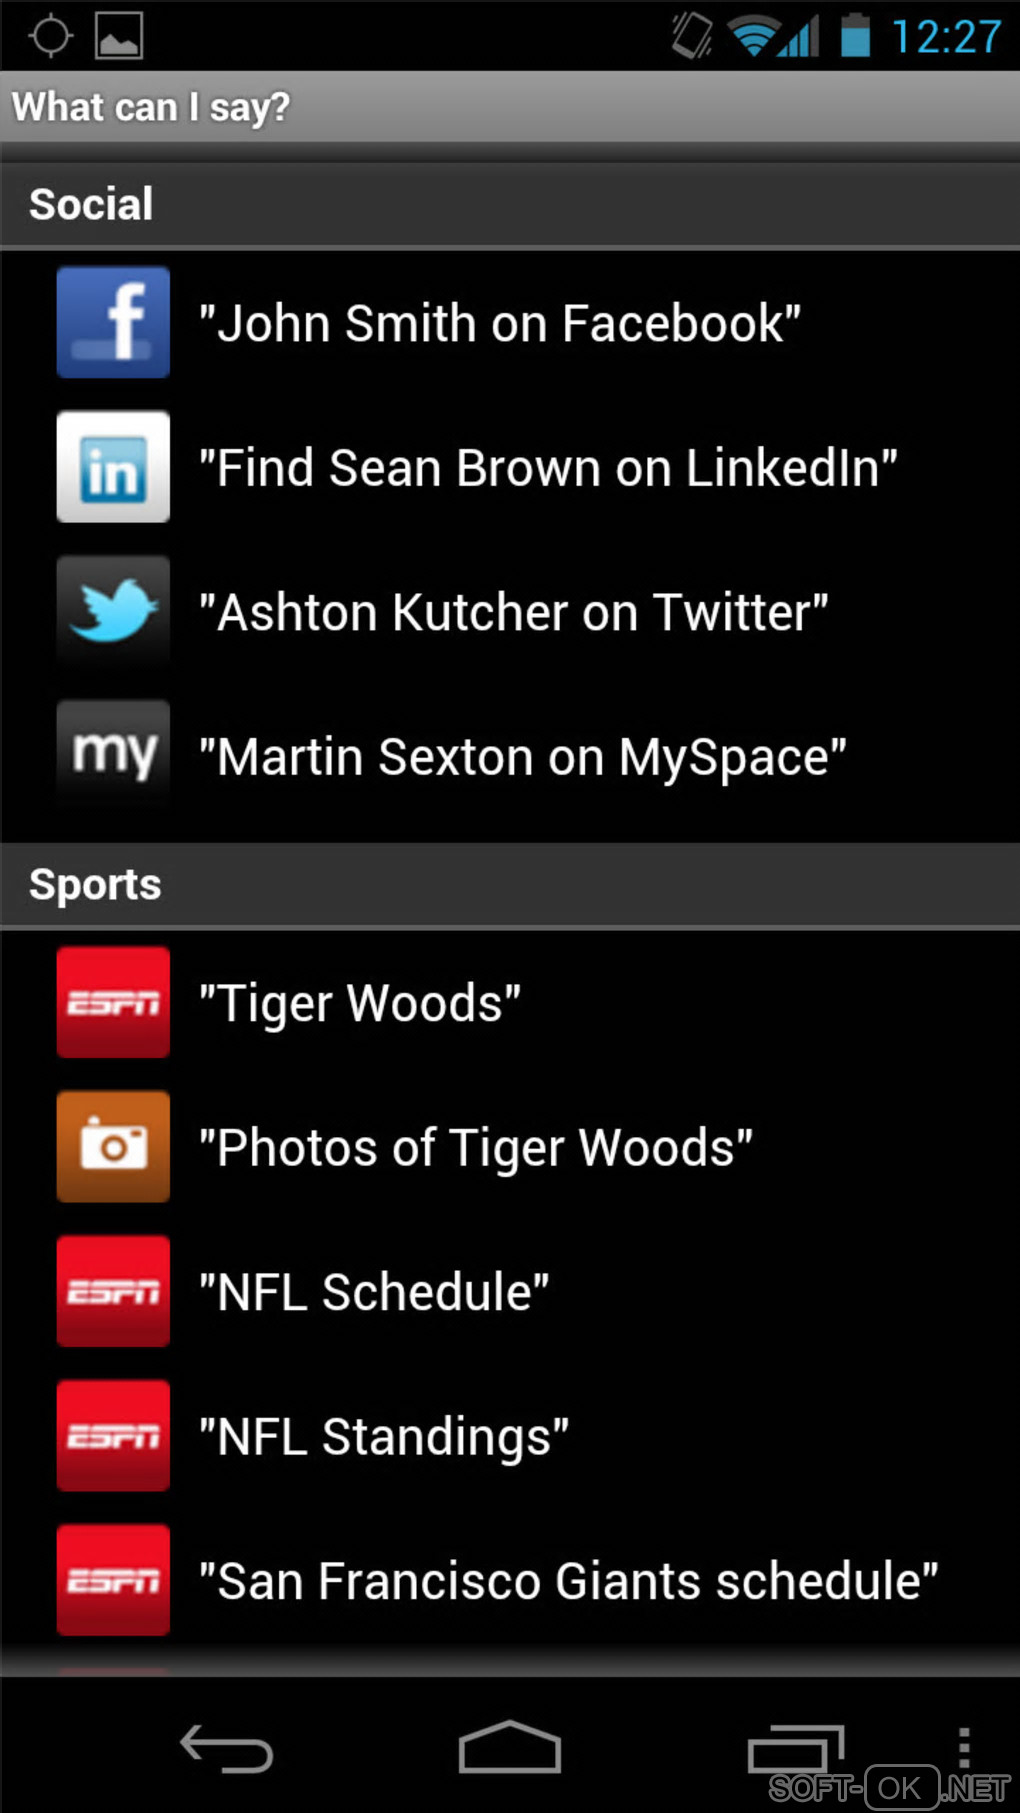Tap the ESPN icon beside NFL Schedule
The image size is (1020, 1813).
pos(113,1291)
